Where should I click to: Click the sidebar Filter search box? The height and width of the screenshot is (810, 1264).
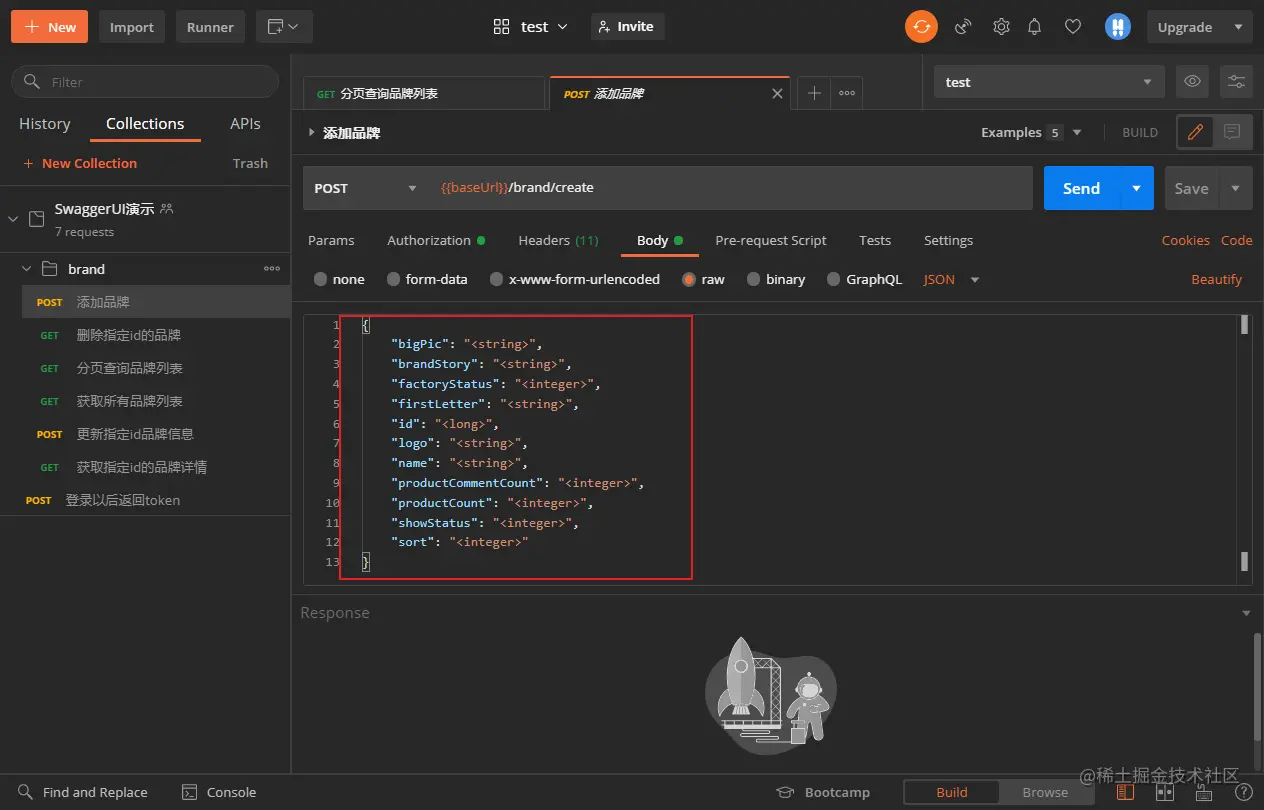pos(145,82)
